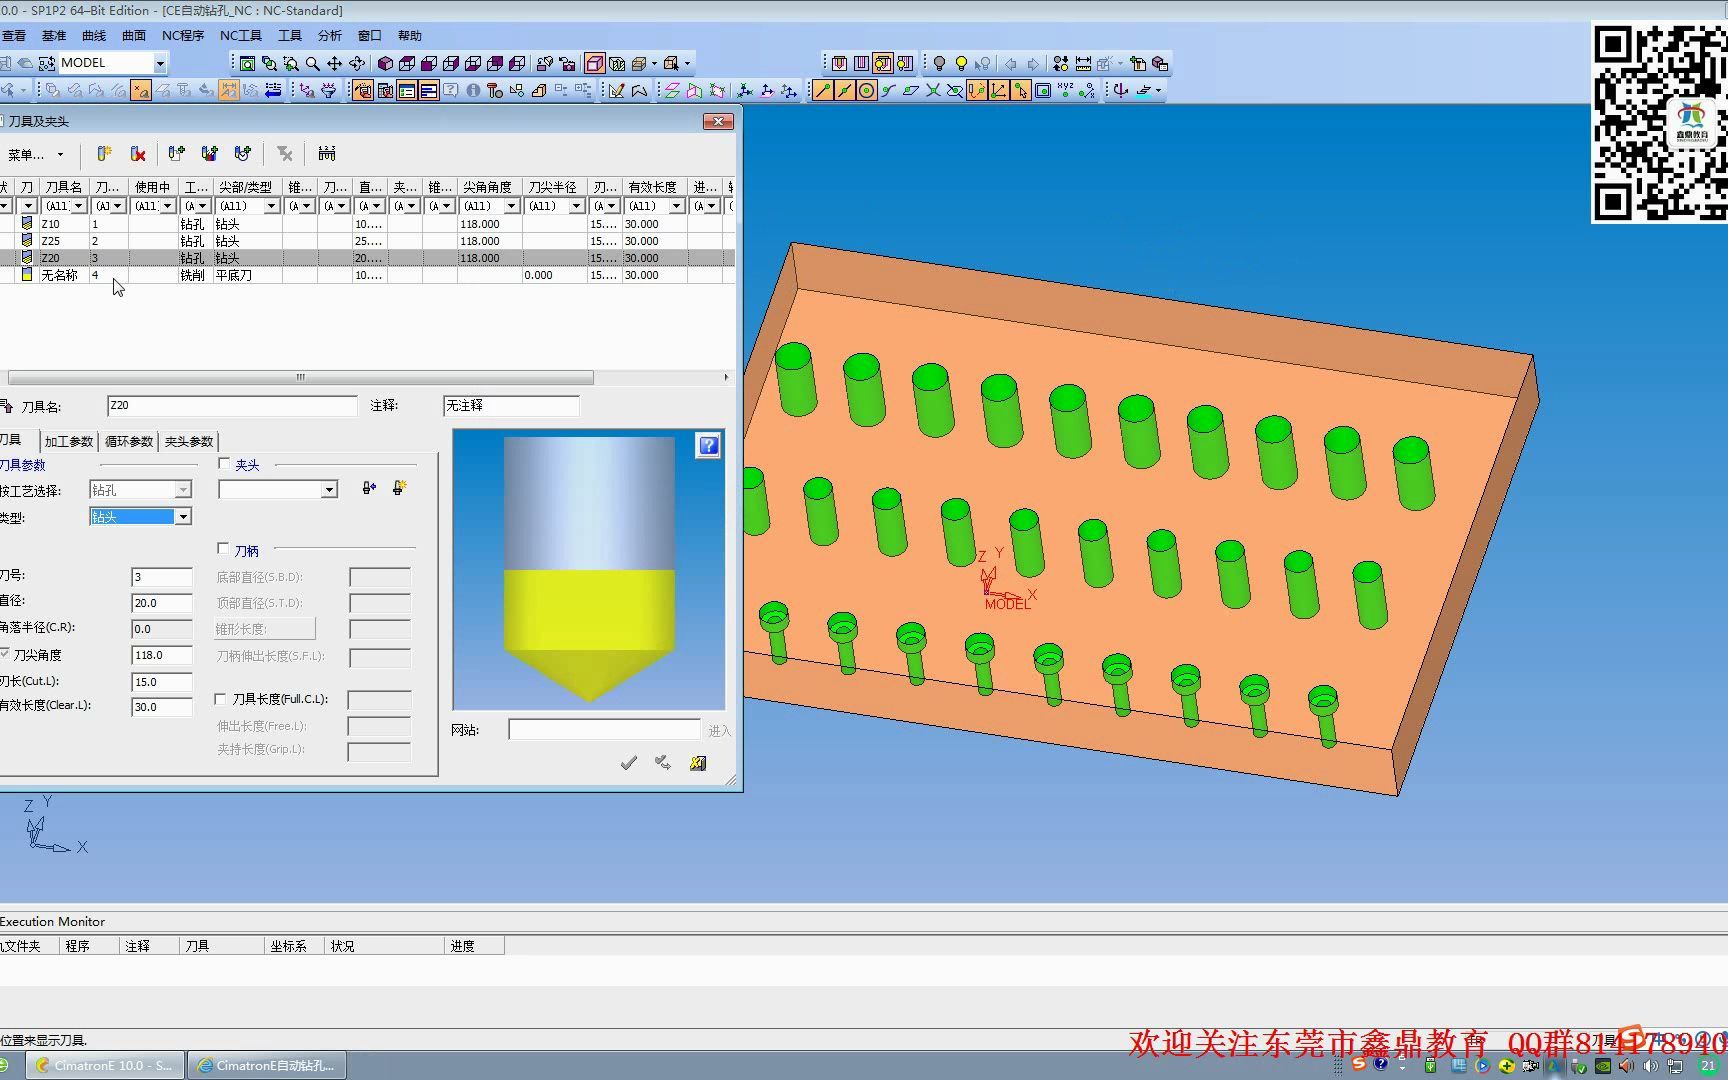1728x1080 pixels.
Task: Click the delete tool icon with red X
Action: click(x=138, y=154)
